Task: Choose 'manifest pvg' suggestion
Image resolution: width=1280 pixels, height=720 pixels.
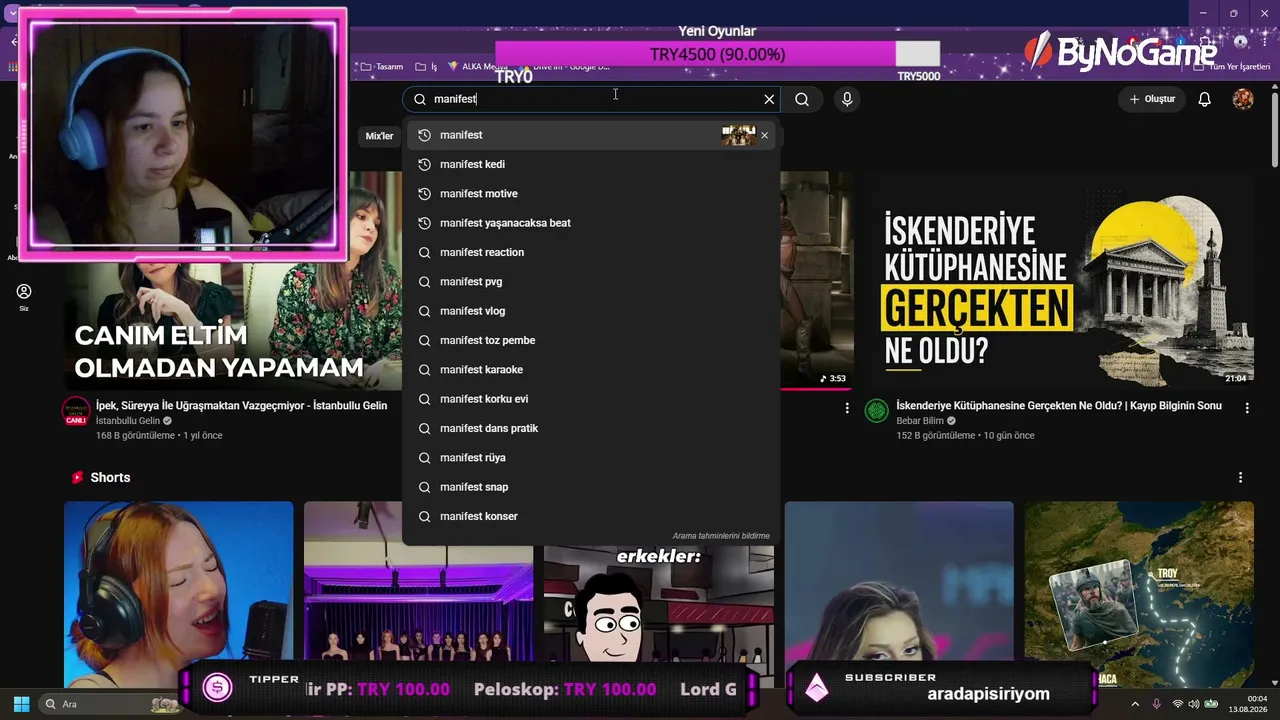Action: coord(591,282)
